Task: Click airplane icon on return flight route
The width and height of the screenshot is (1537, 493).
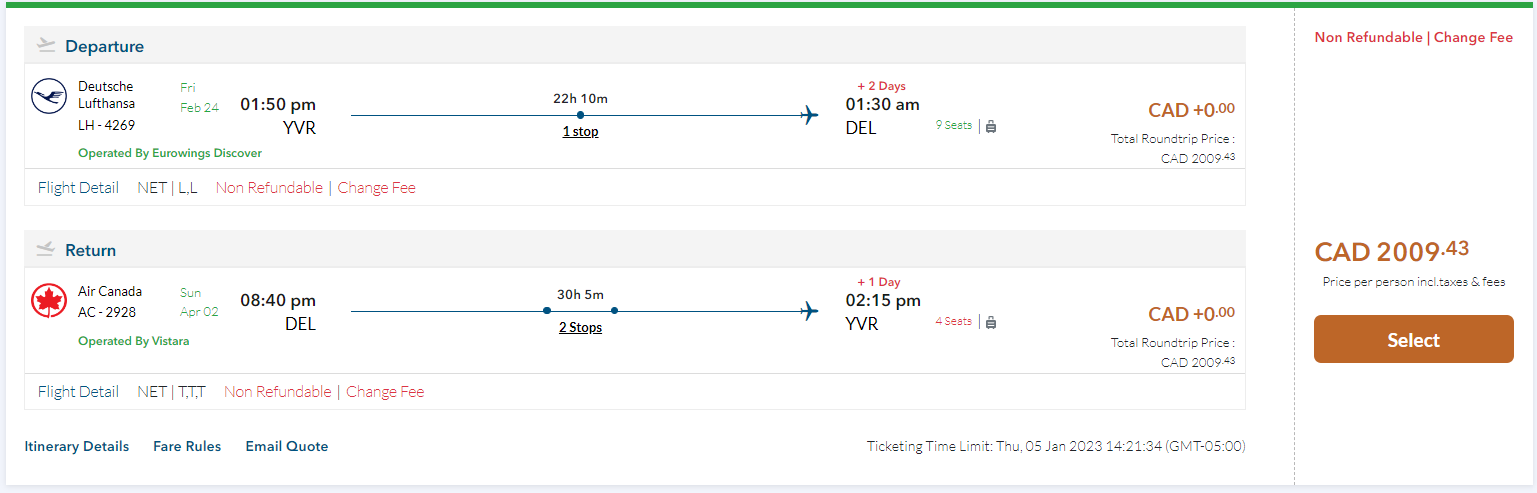Action: click(x=809, y=311)
